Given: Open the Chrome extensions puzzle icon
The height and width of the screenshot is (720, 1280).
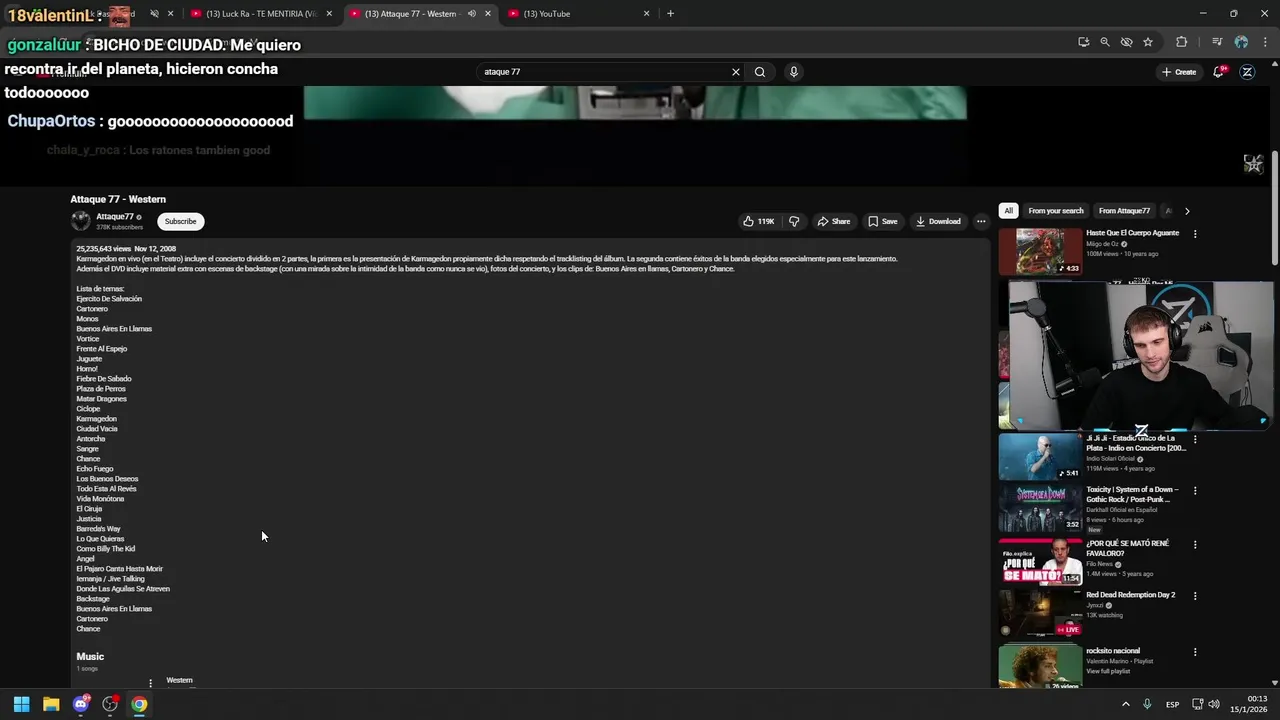Looking at the screenshot, I should (x=1181, y=42).
